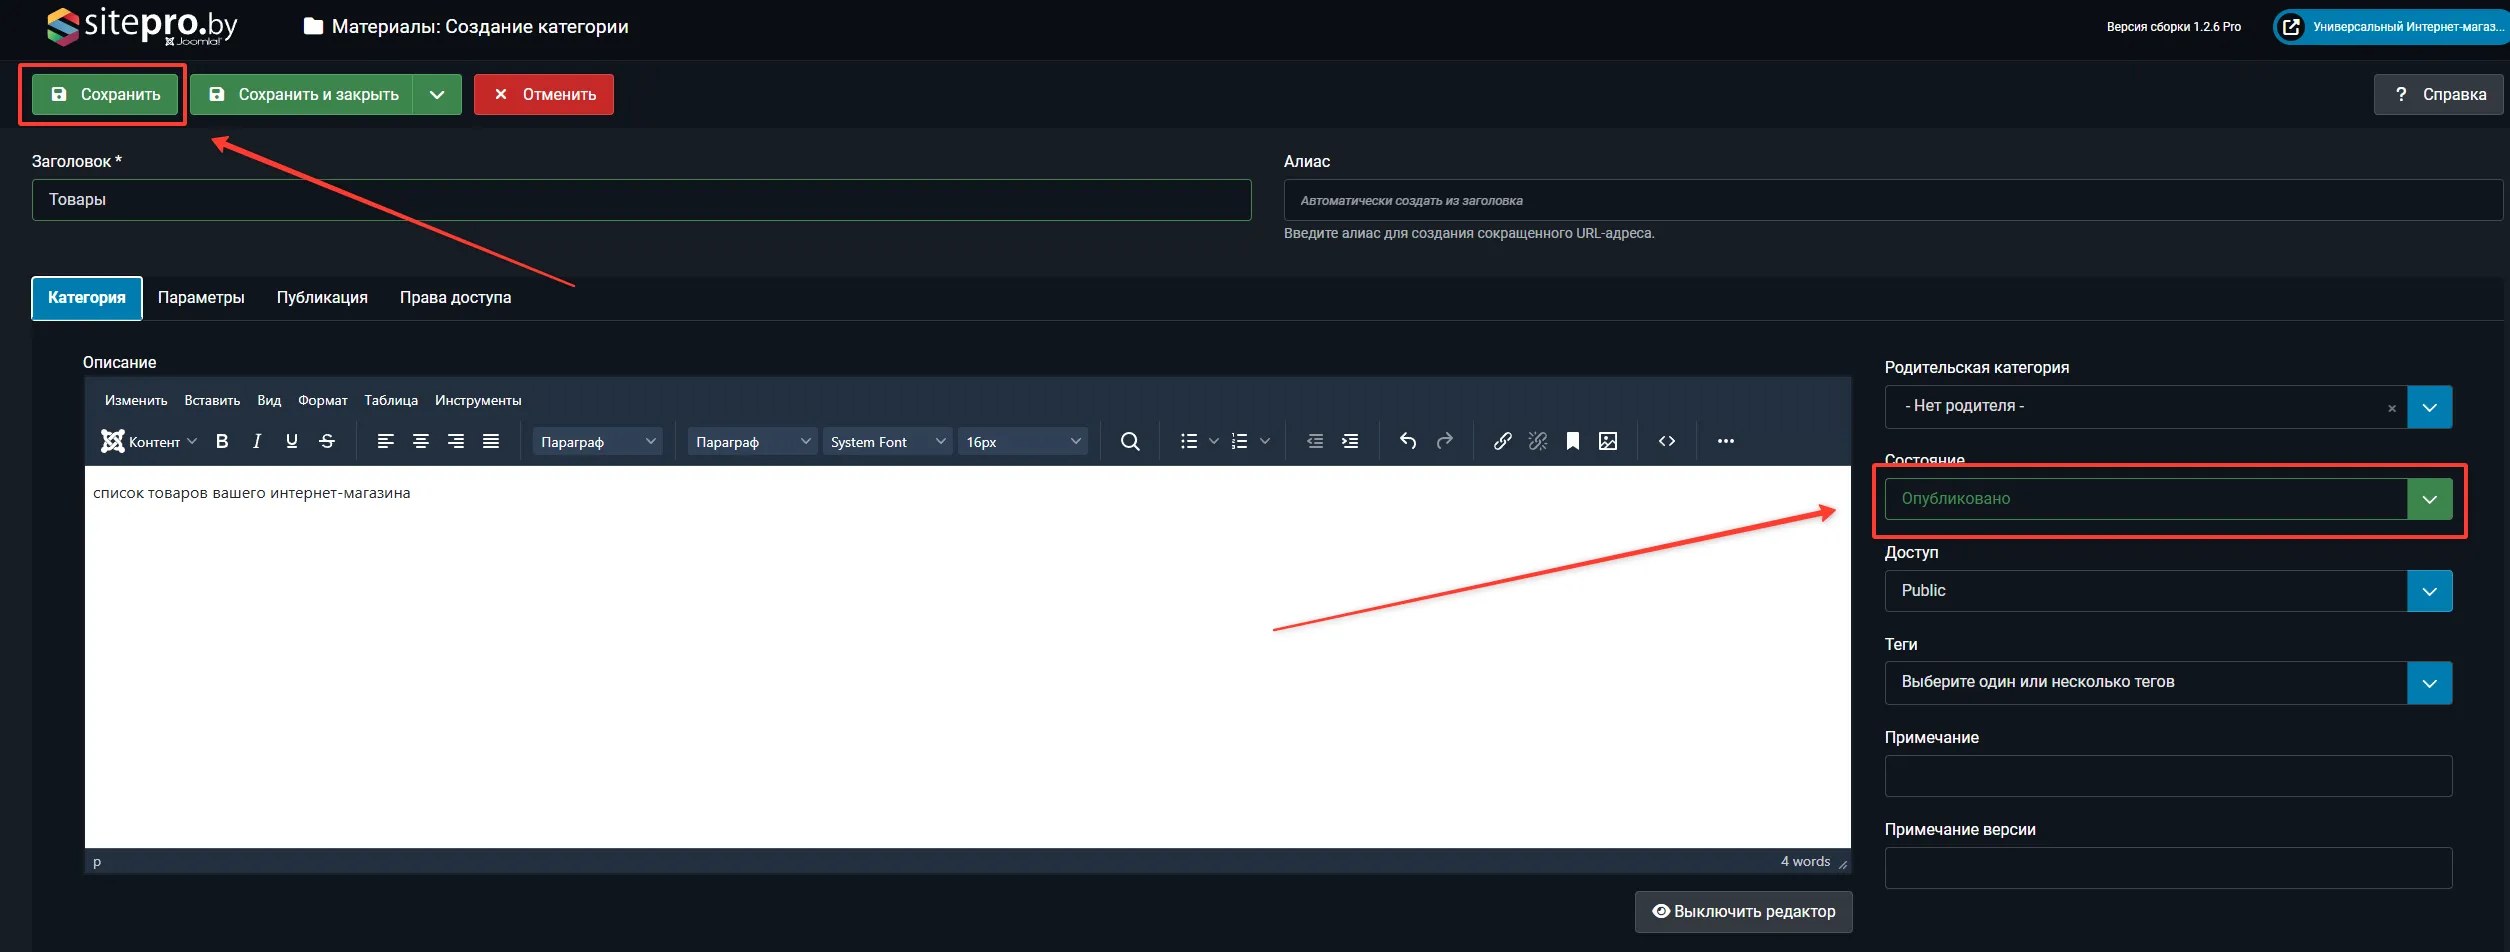
Task: Switch to the Параметры tab
Action: click(201, 298)
